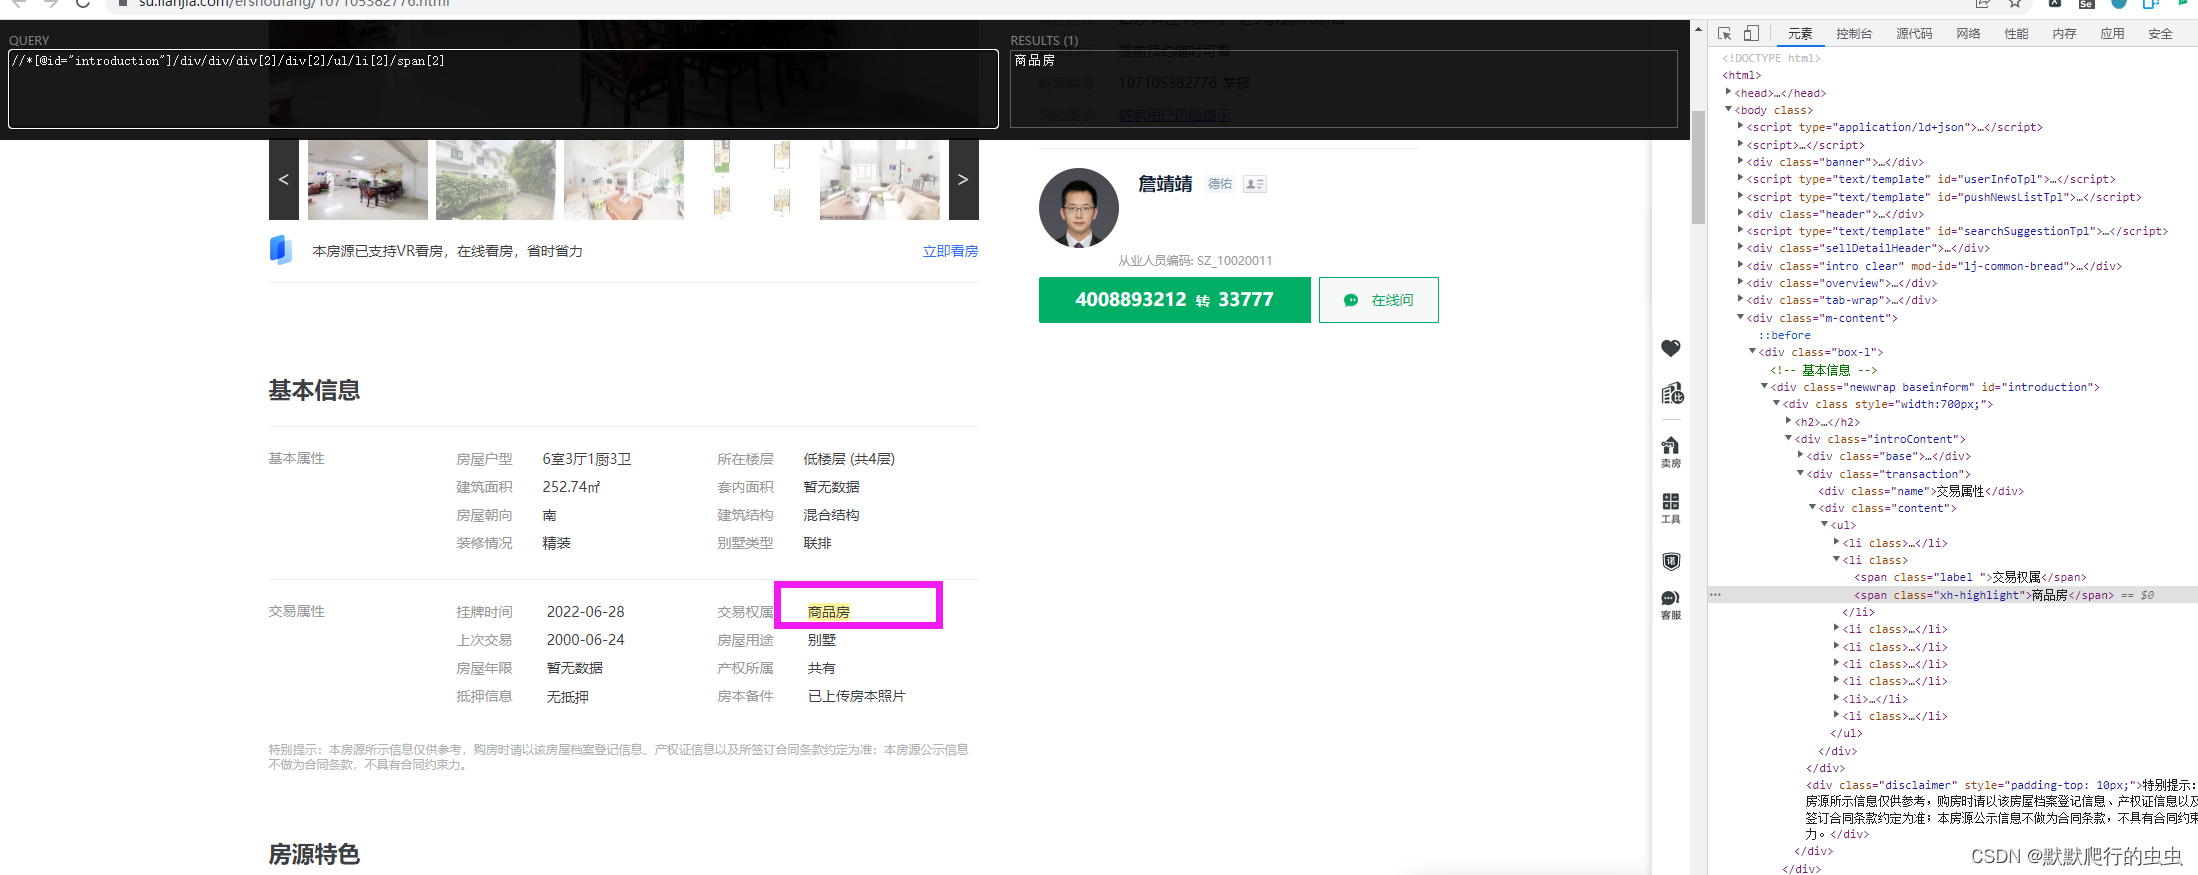Activate the DevTools inspect element picker icon
Image resolution: width=2198 pixels, height=875 pixels.
click(x=1725, y=33)
